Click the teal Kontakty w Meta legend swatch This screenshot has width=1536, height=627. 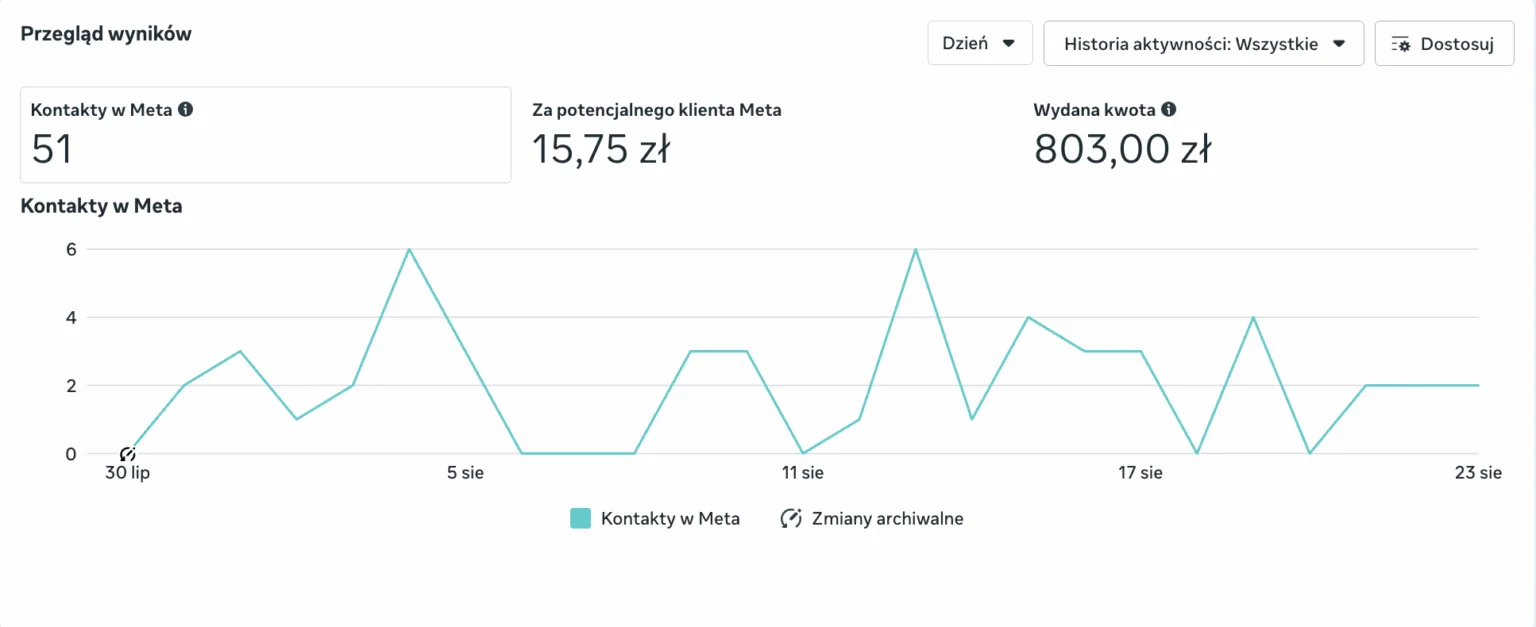click(x=581, y=518)
